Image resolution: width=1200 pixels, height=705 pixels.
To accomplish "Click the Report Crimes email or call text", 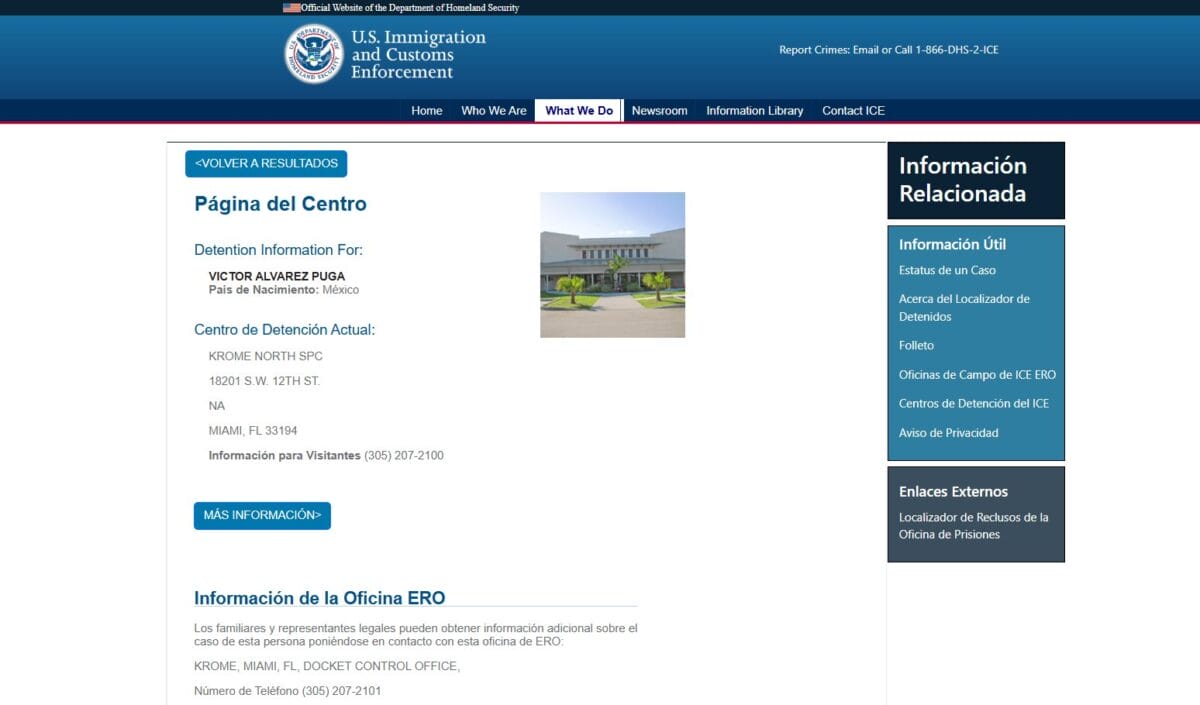I will click(x=888, y=50).
